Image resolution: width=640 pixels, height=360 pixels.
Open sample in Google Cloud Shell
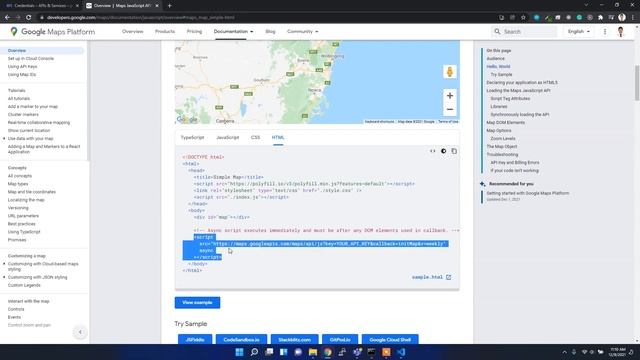pyautogui.click(x=390, y=340)
